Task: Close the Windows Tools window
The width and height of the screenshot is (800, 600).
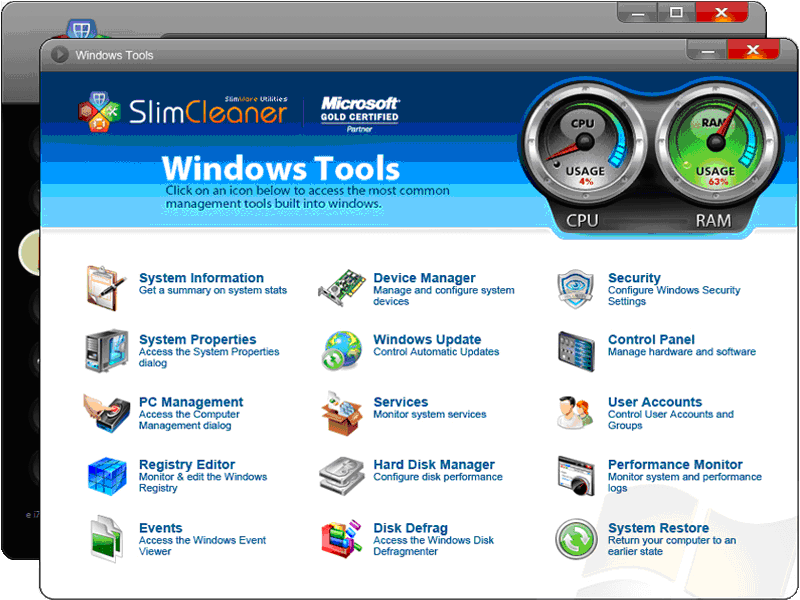Action: click(x=753, y=50)
